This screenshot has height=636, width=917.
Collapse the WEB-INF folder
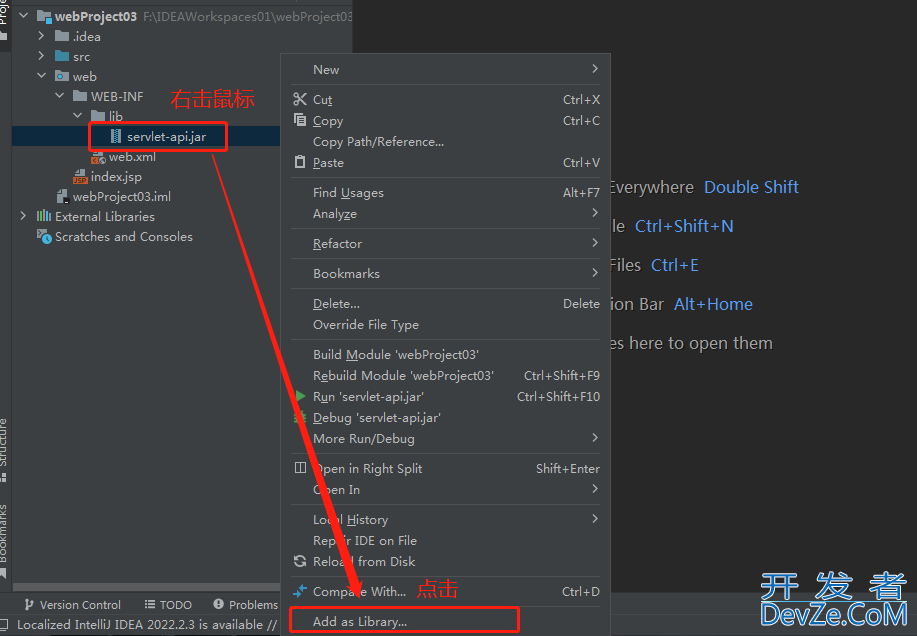click(x=59, y=95)
